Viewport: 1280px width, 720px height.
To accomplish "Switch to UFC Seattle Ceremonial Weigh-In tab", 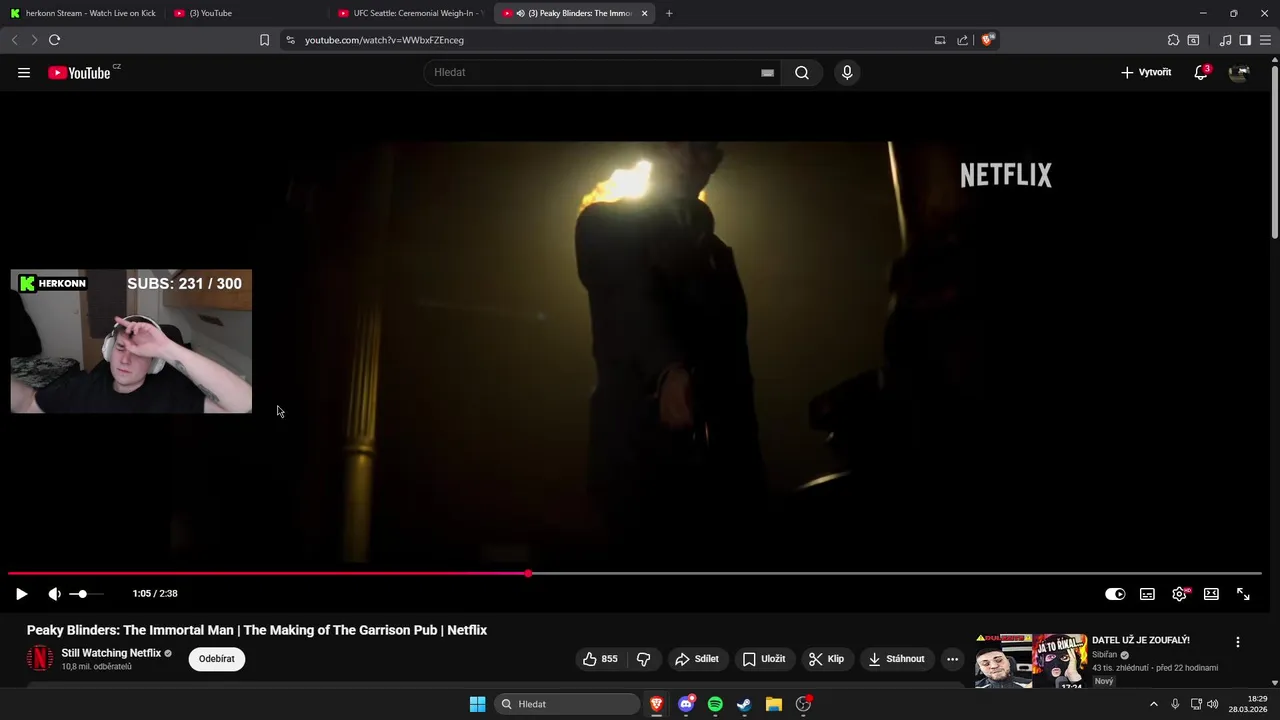I will click(410, 13).
